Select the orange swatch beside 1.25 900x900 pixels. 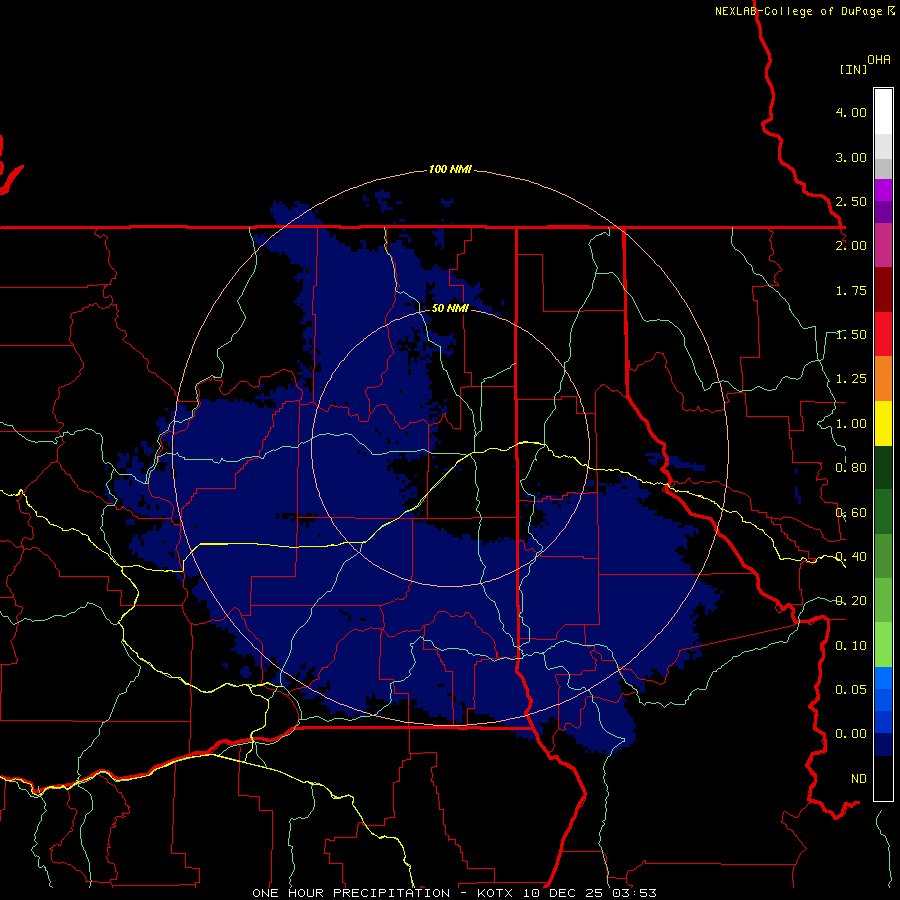click(883, 378)
